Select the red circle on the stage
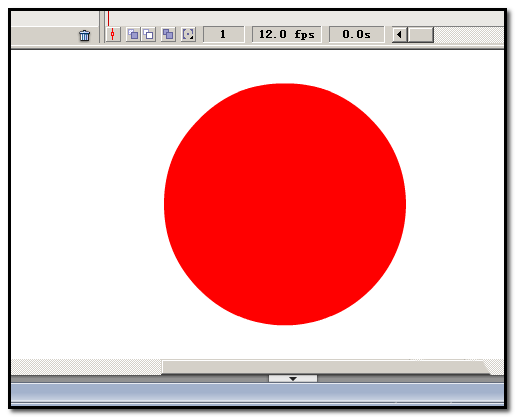The height and width of the screenshot is (417, 515). tap(285, 204)
